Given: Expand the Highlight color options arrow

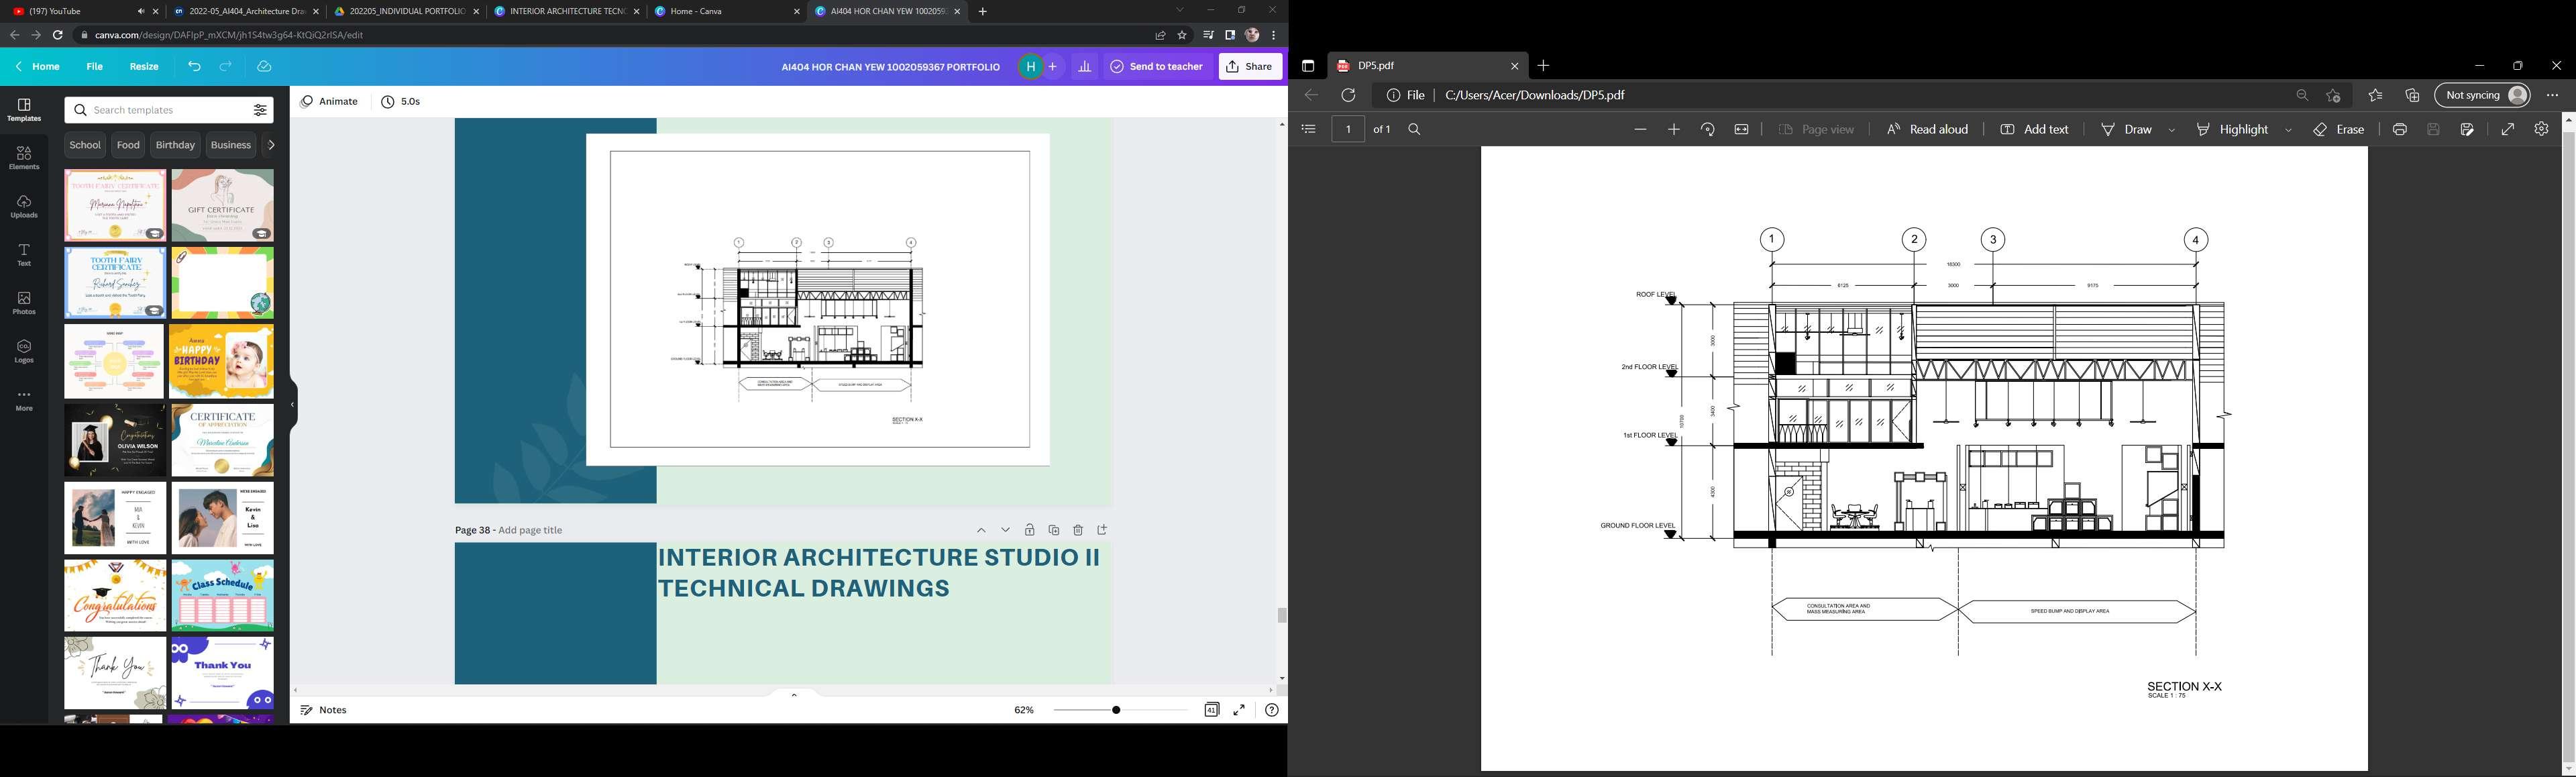Looking at the screenshot, I should tap(2289, 130).
